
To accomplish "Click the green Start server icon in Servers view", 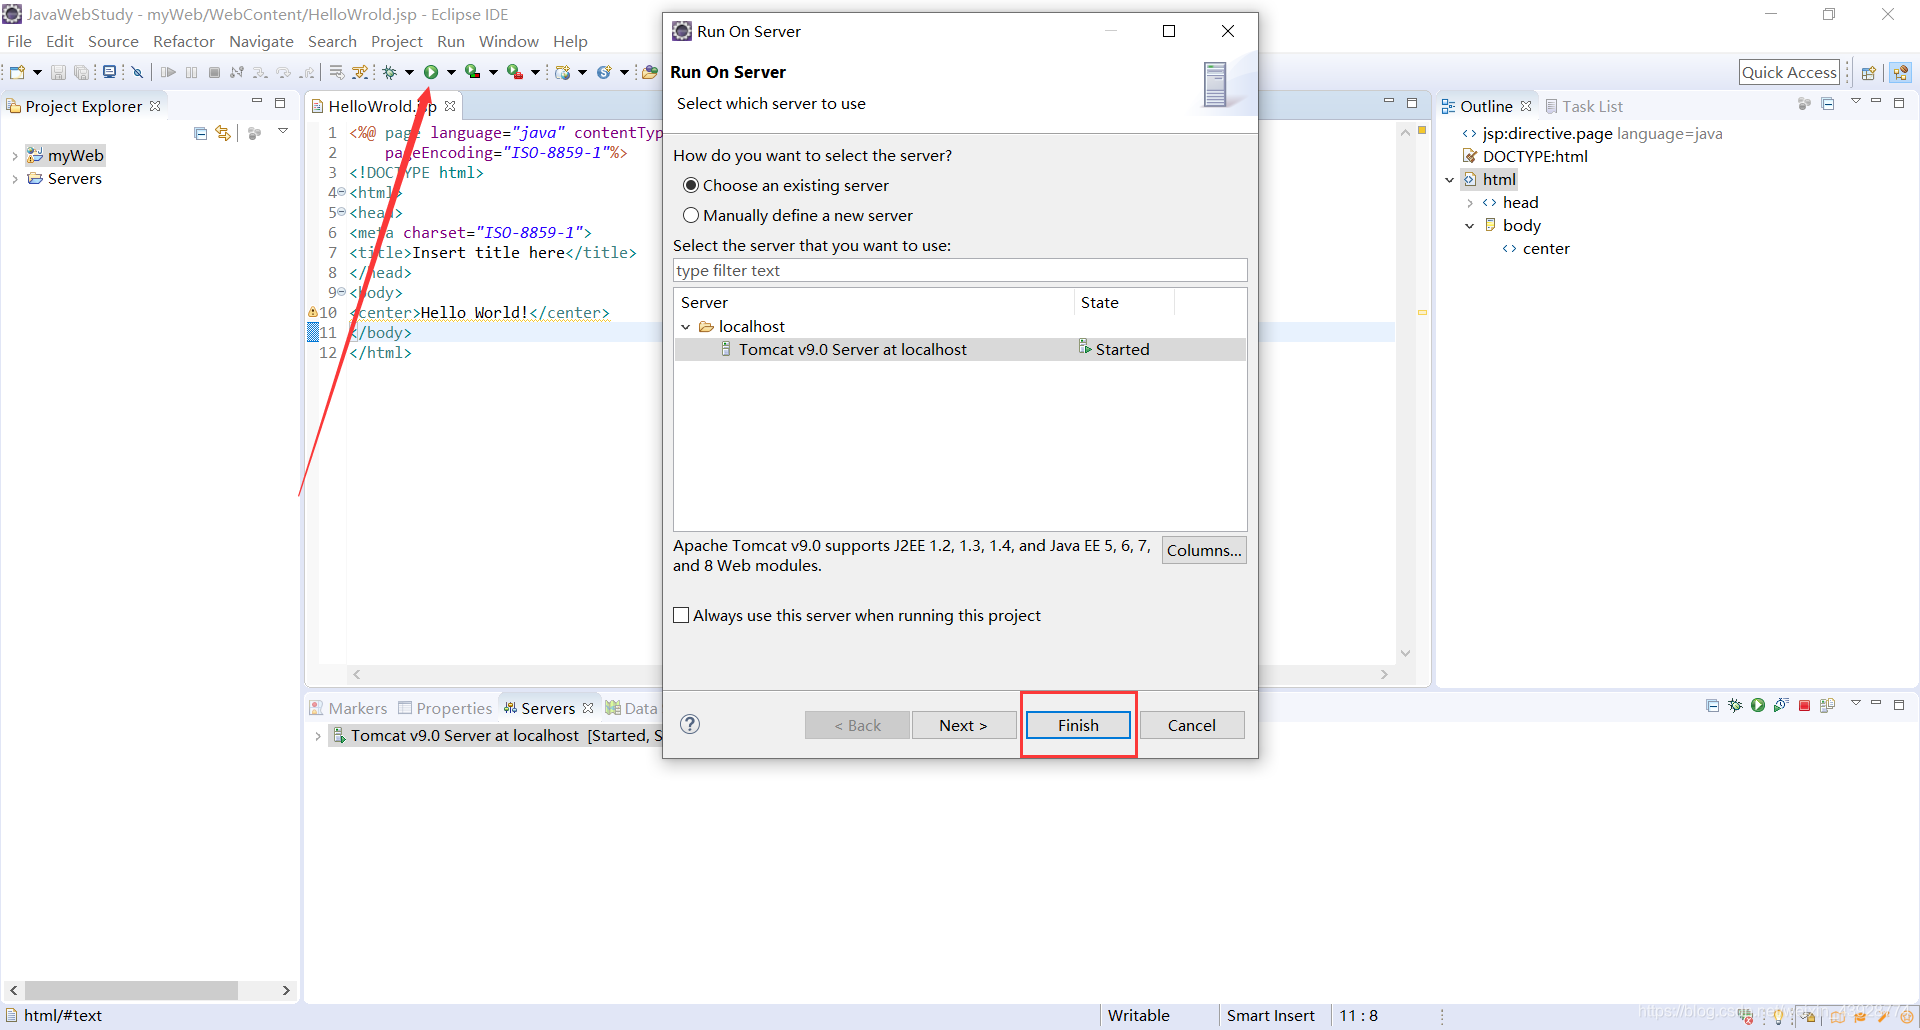I will [1758, 706].
